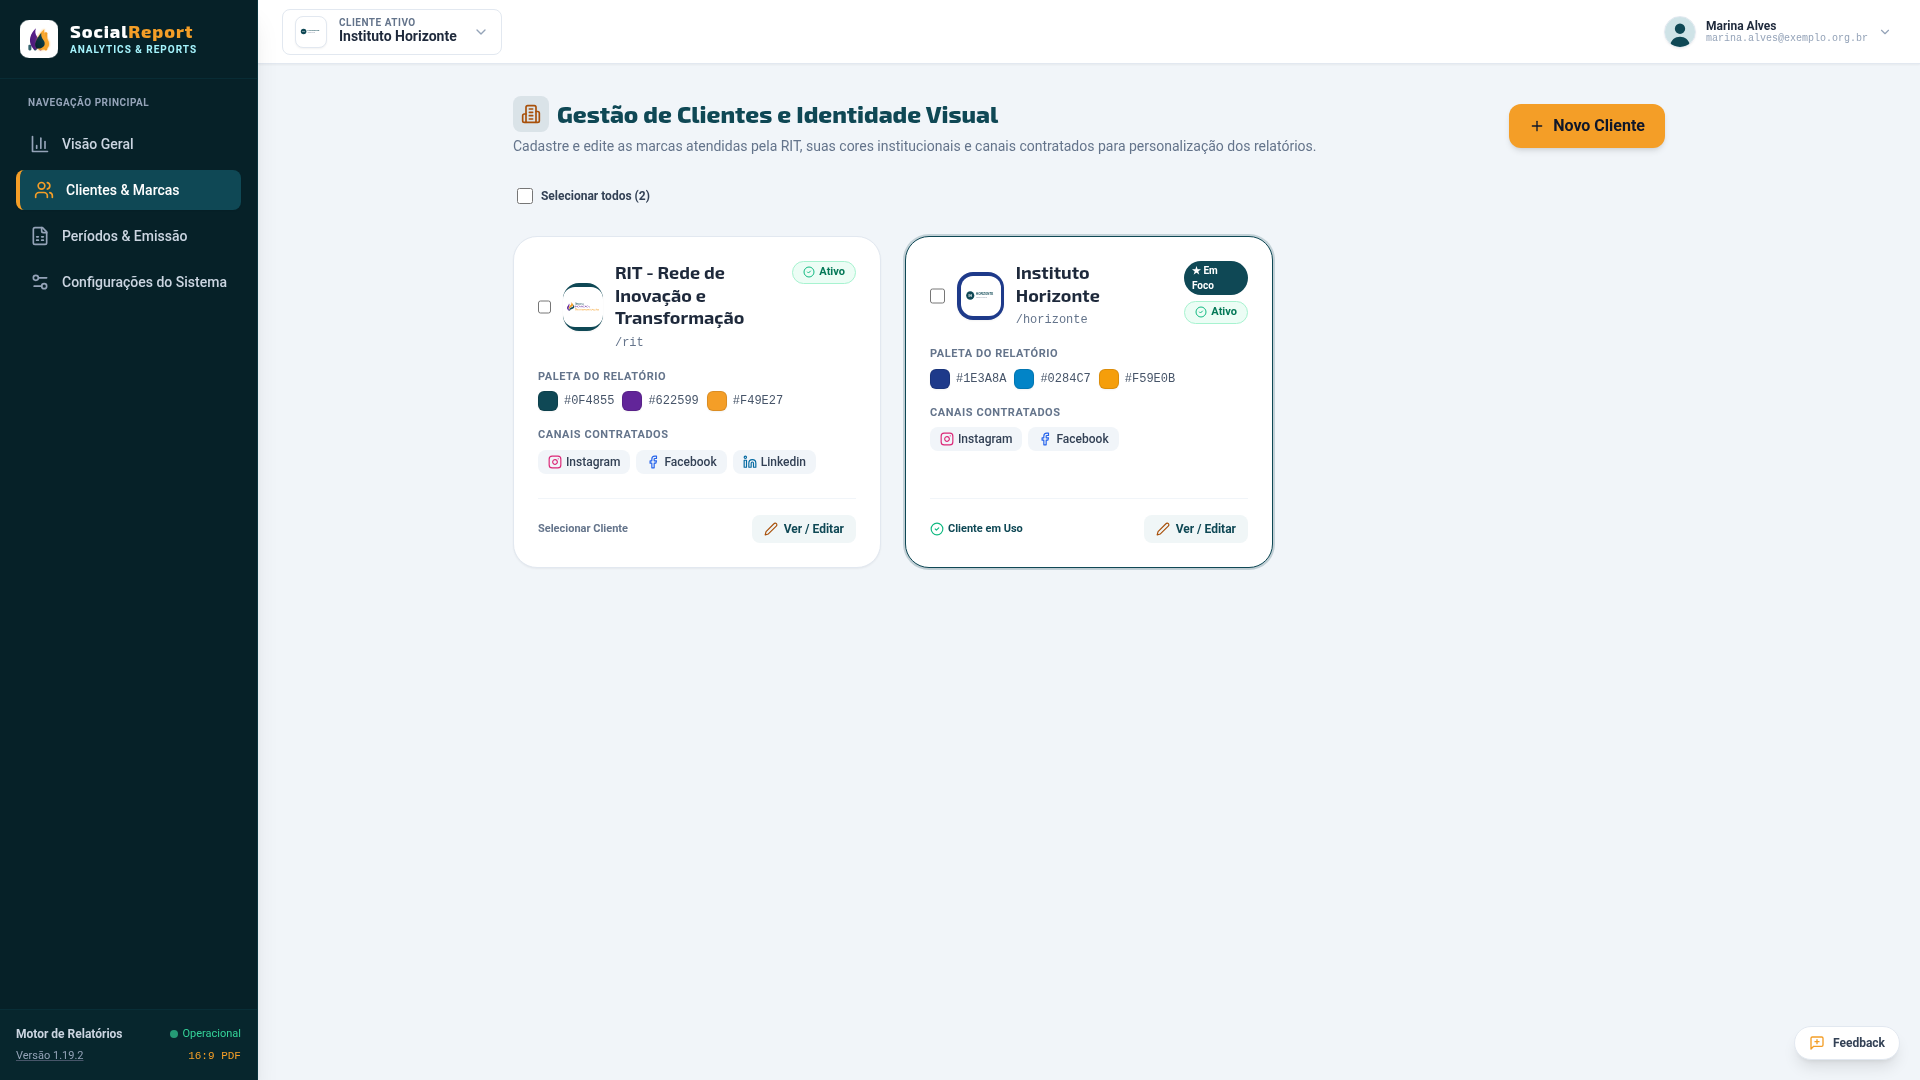Click the LinkedIn chip on RIT card

tap(774, 462)
